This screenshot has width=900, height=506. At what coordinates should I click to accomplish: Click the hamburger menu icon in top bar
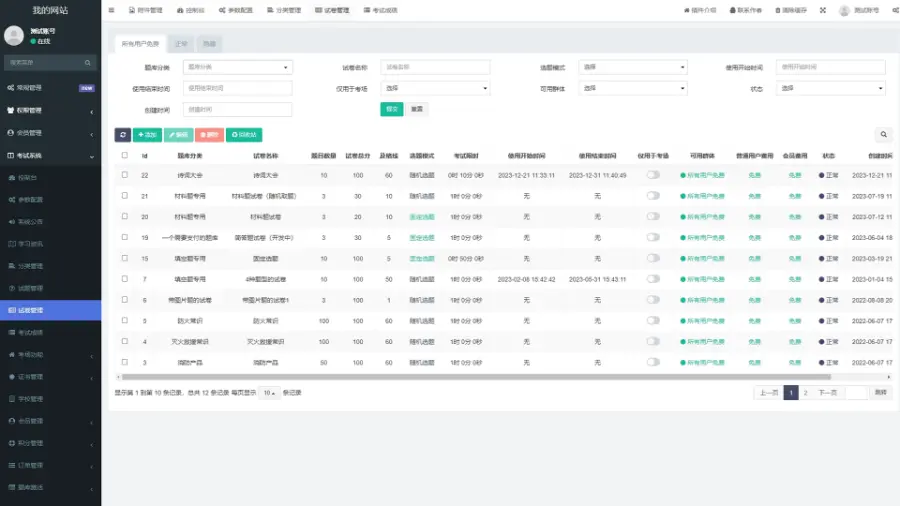[x=111, y=10]
